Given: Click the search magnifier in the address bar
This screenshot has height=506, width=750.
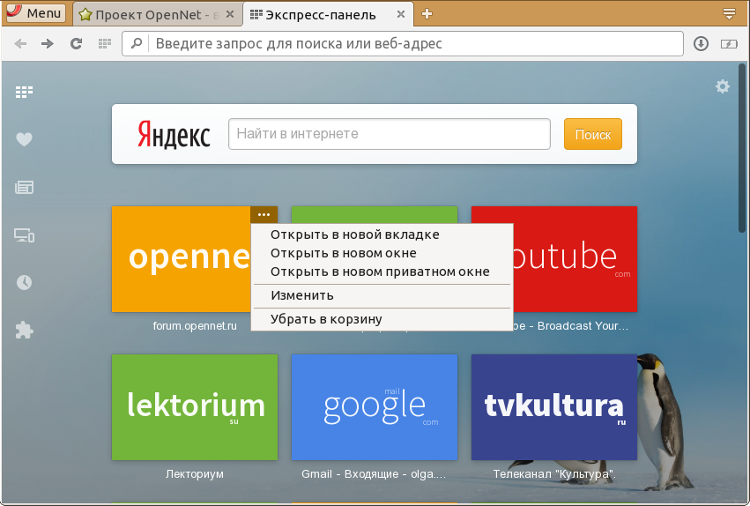Looking at the screenshot, I should click(x=136, y=44).
